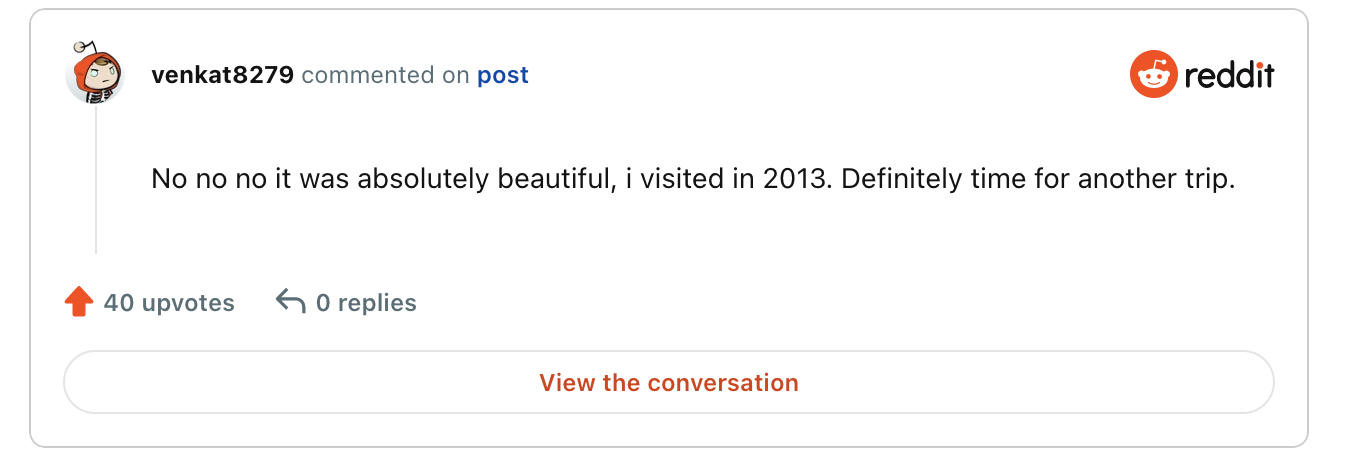Open venkat8279's user profile link
This screenshot has height=468, width=1352.
pos(222,75)
